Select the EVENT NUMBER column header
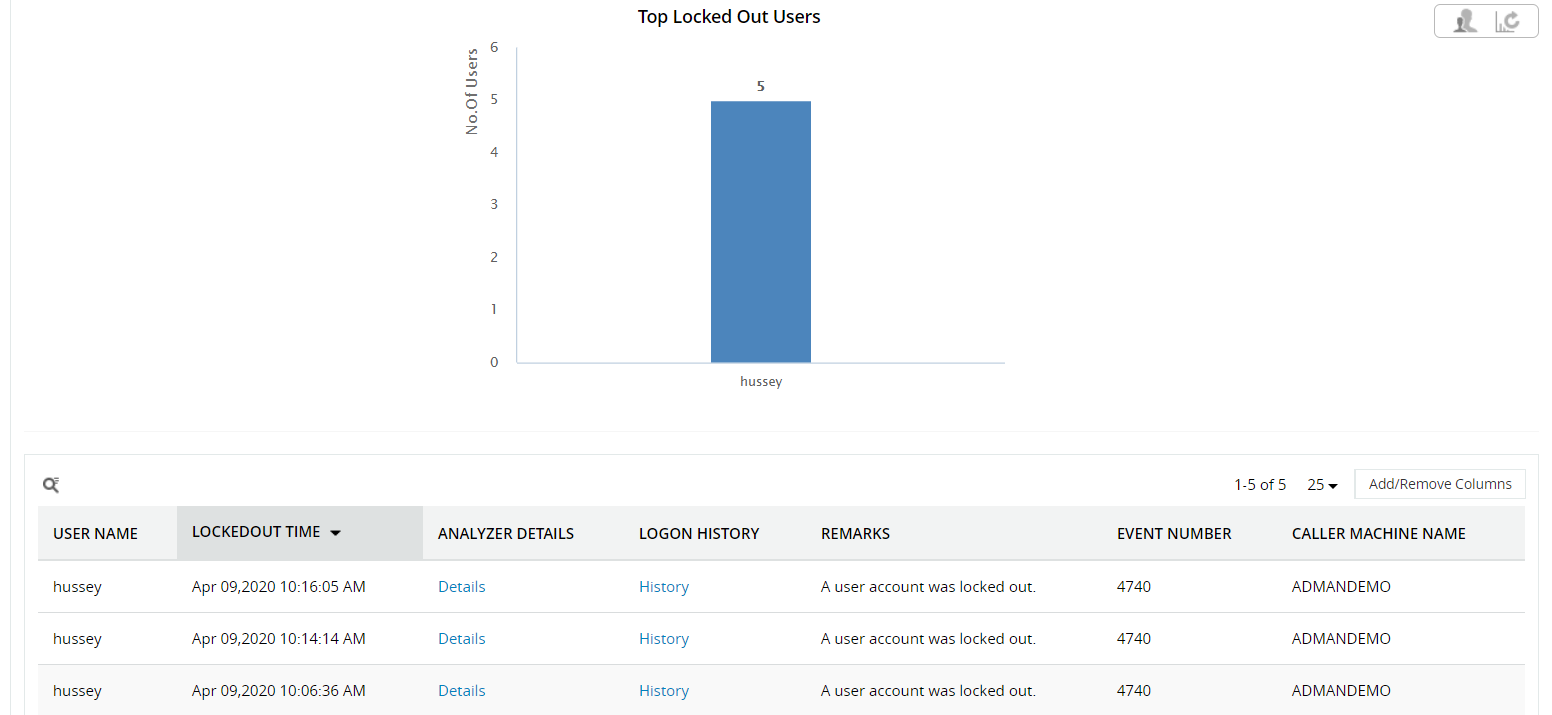 click(x=1174, y=533)
